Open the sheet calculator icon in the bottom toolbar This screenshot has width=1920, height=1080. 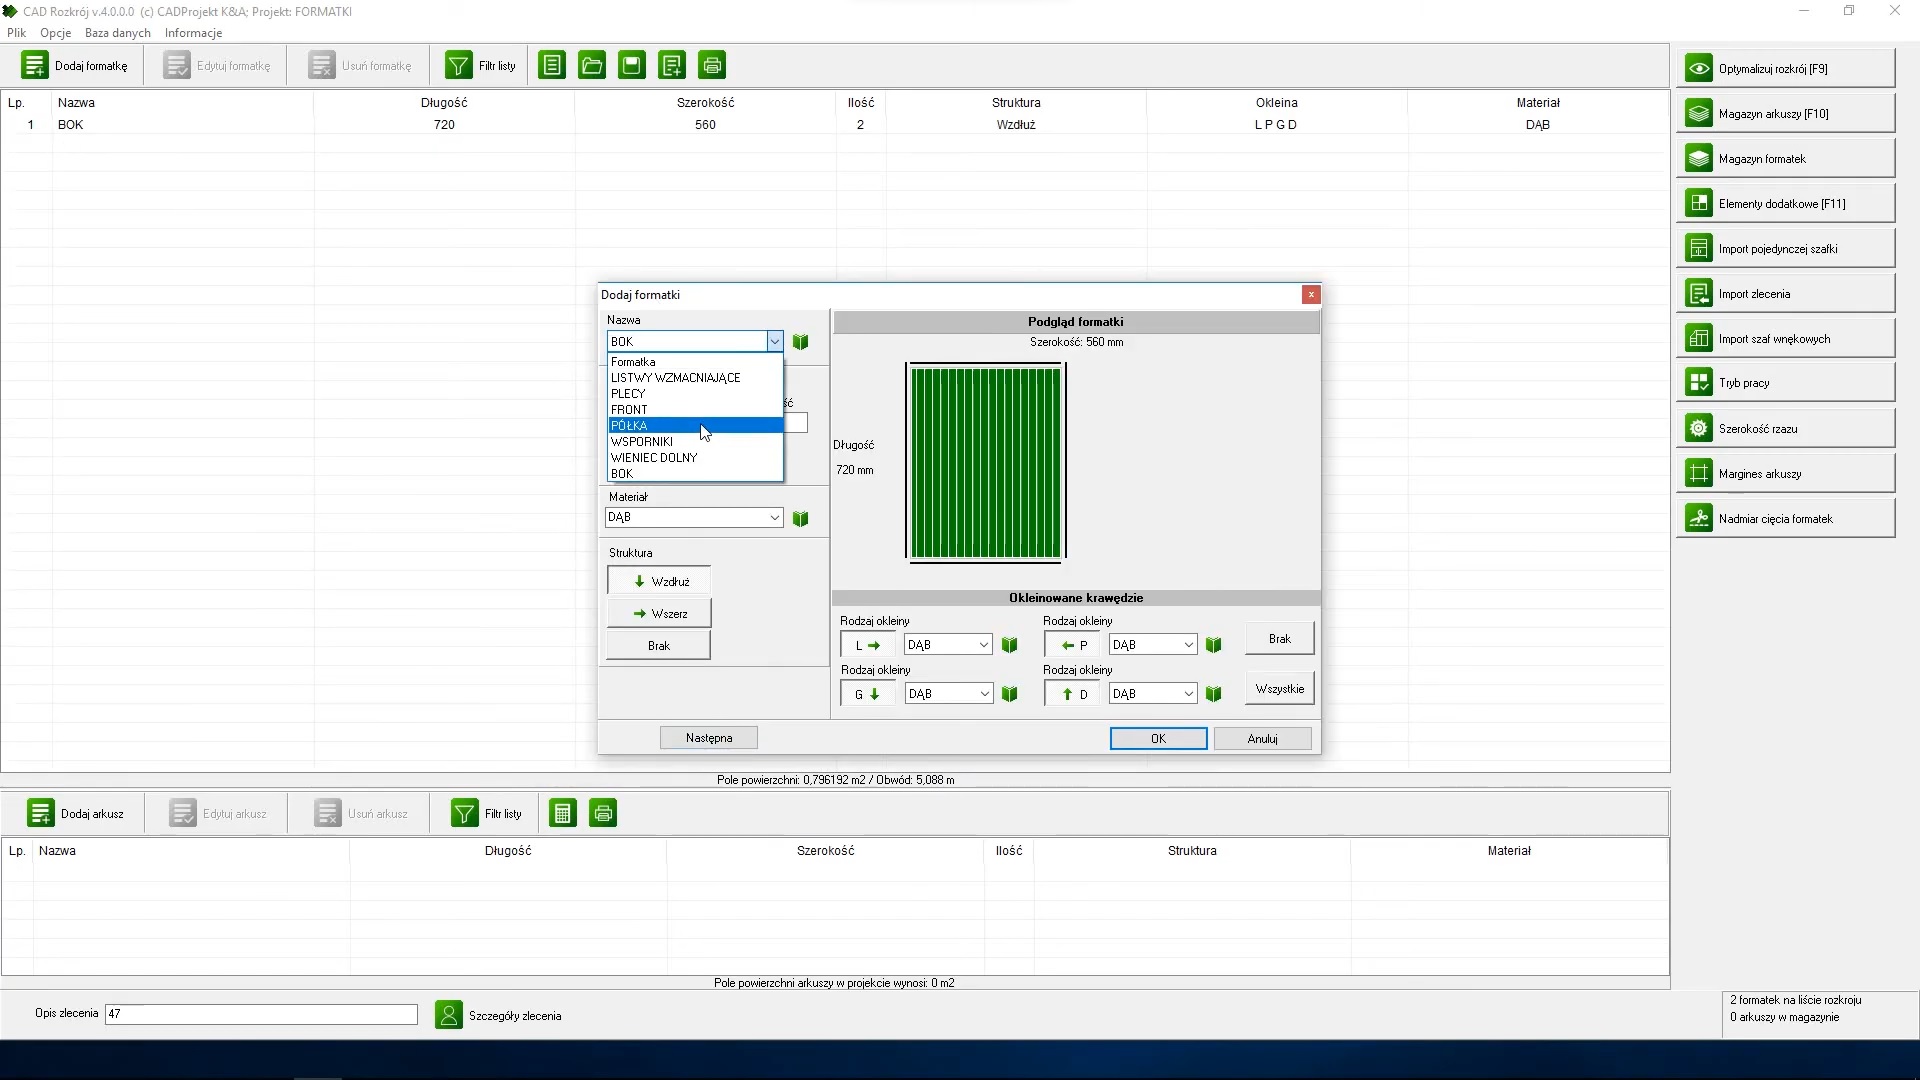point(563,814)
